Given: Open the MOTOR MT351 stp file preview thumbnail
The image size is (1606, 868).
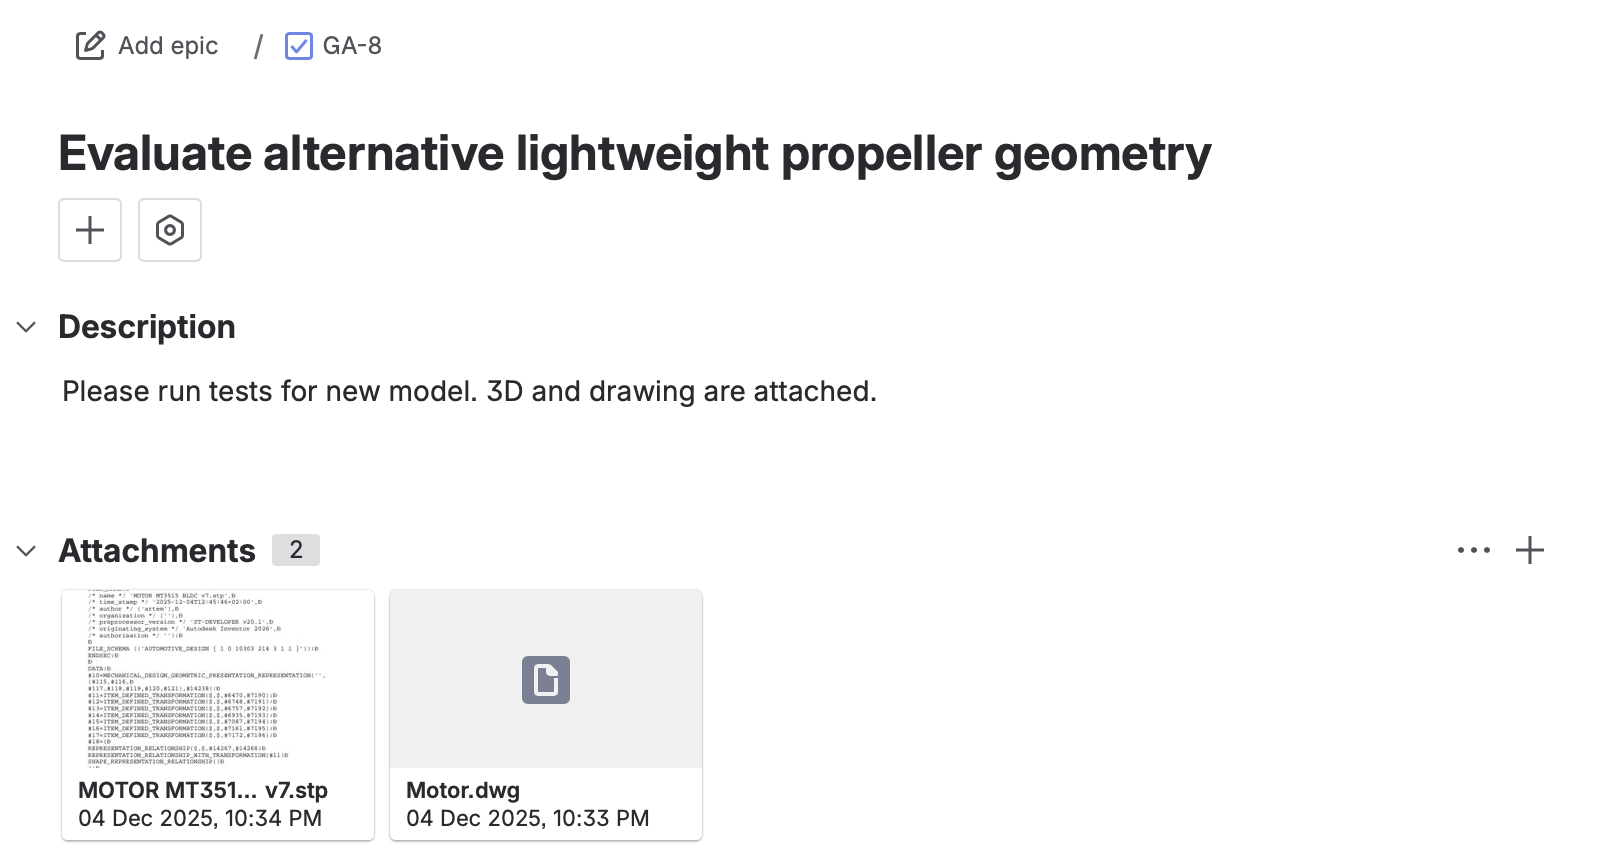Looking at the screenshot, I should tap(218, 678).
